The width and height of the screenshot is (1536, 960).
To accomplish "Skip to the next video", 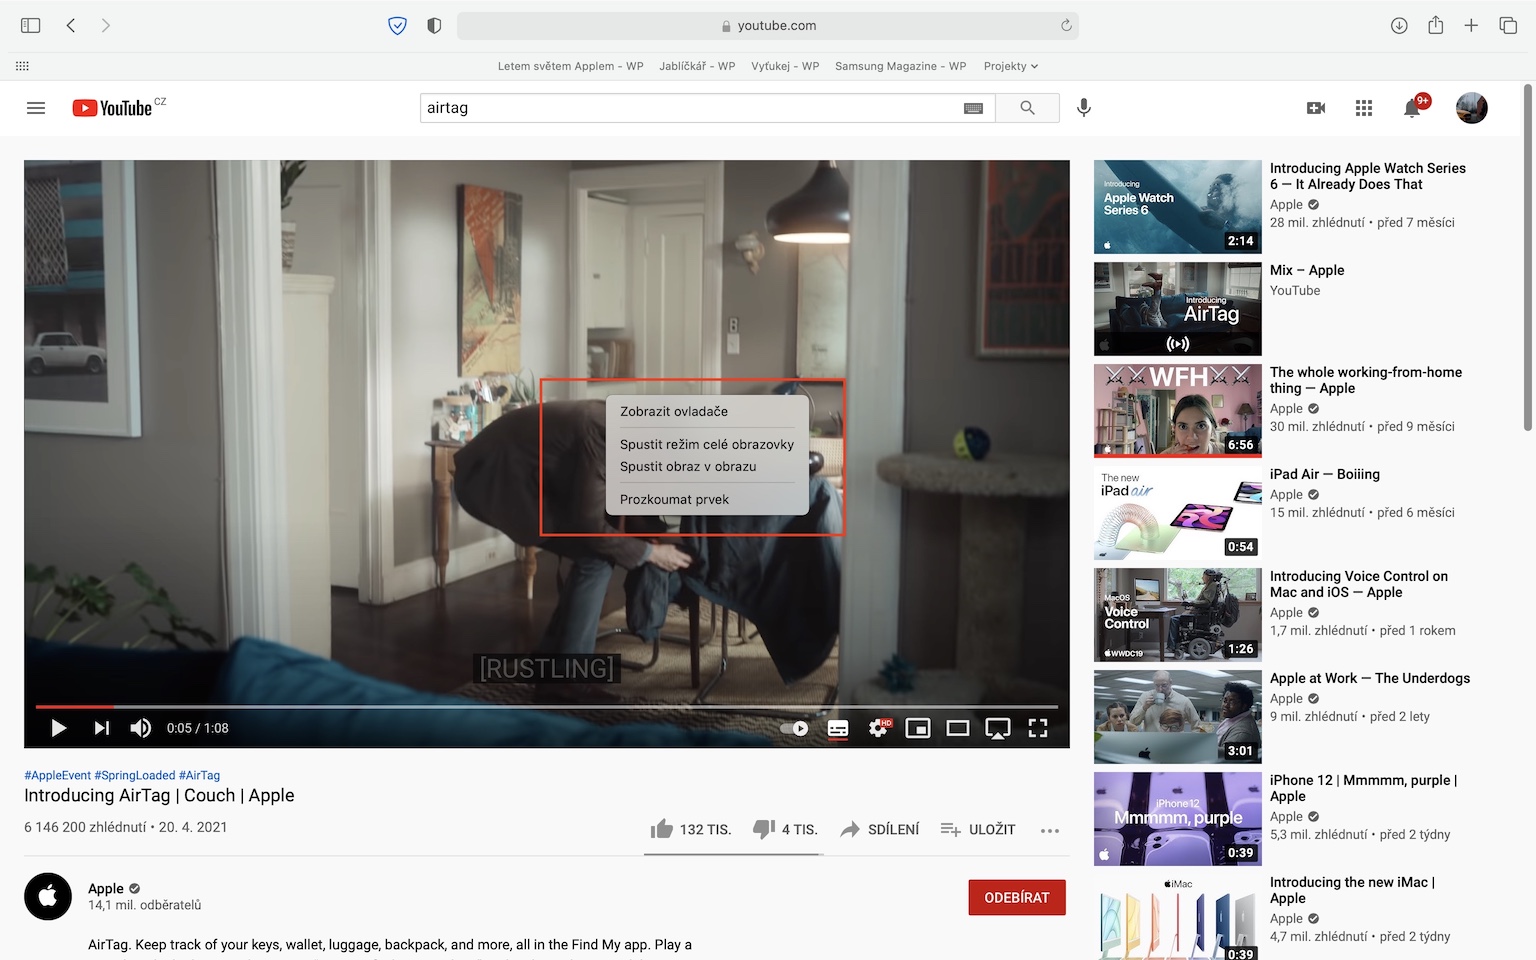I will pyautogui.click(x=101, y=728).
